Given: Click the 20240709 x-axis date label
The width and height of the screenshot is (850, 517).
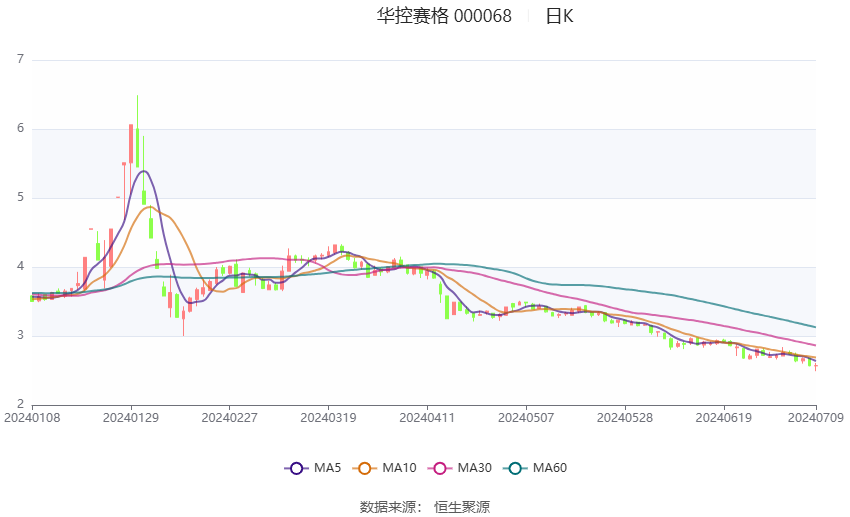Looking at the screenshot, I should 816,418.
